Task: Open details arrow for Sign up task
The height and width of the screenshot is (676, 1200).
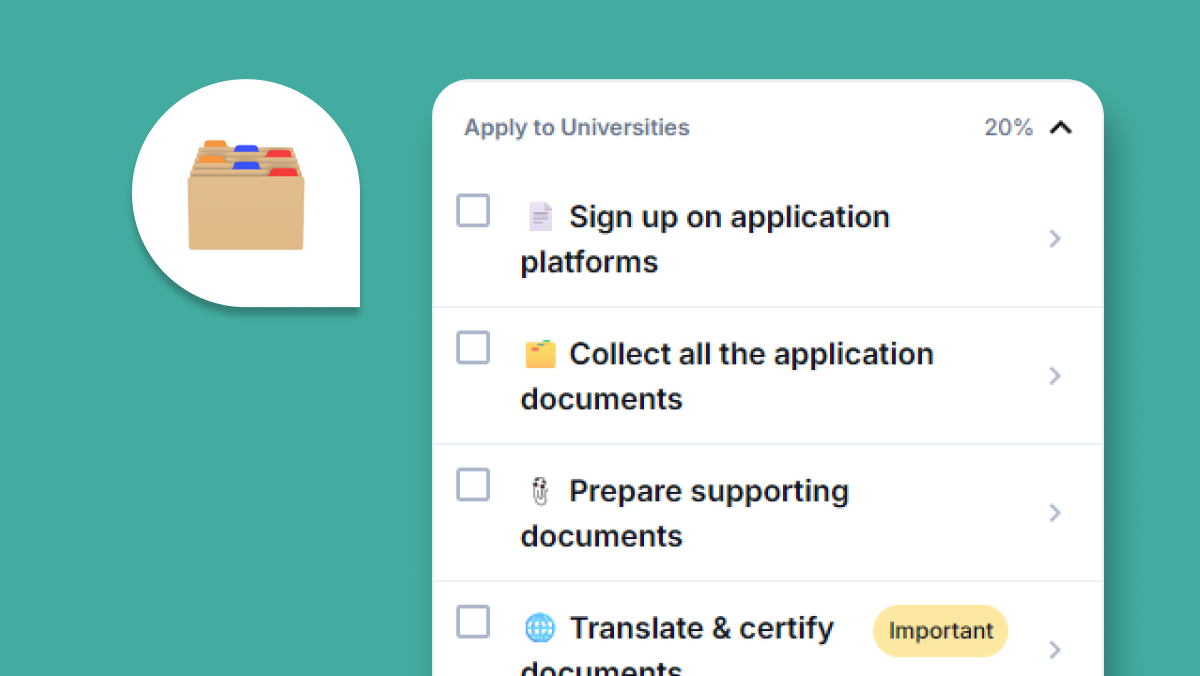Action: pos(1054,238)
